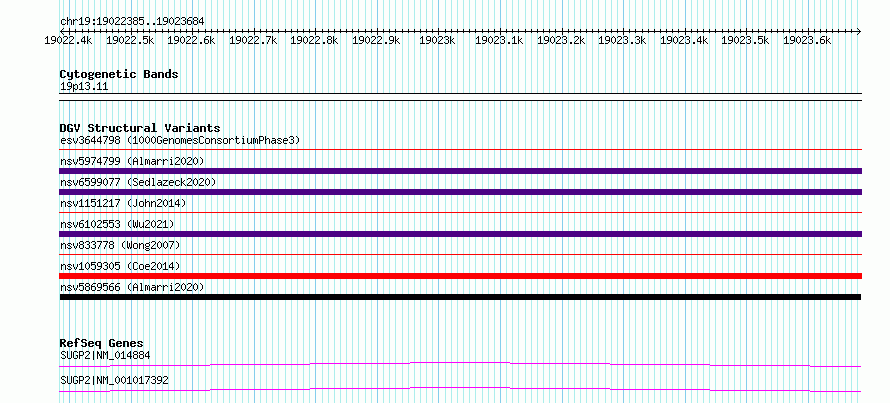Click ruler tick label 19023.5k
890x403 pixels.
745,40
